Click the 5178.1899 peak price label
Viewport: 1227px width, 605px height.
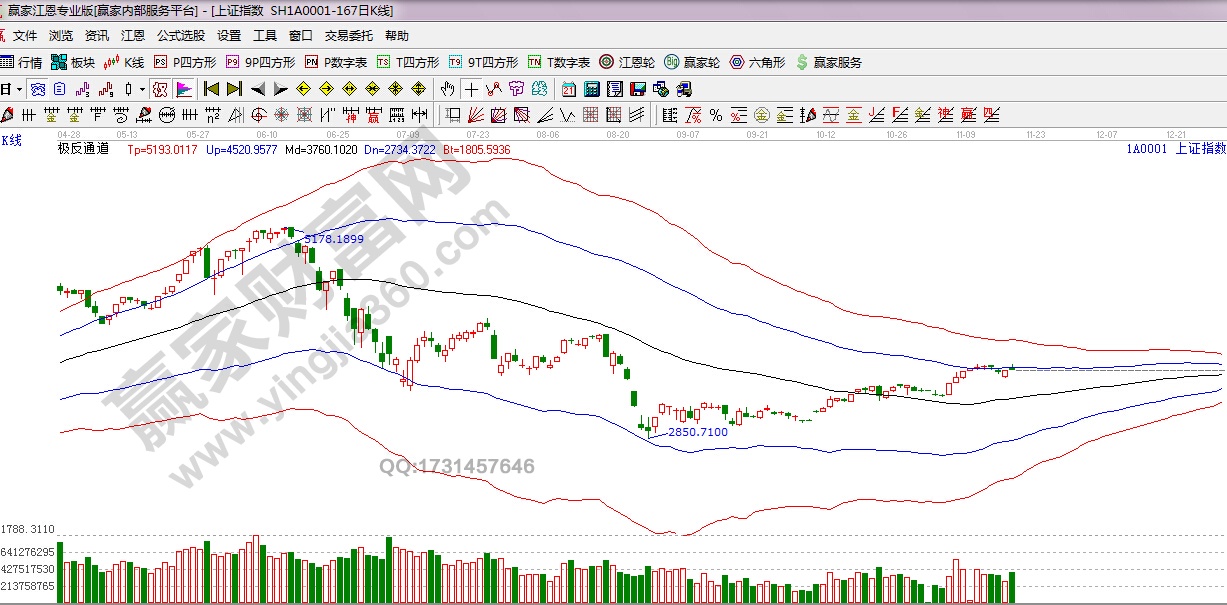(x=334, y=239)
